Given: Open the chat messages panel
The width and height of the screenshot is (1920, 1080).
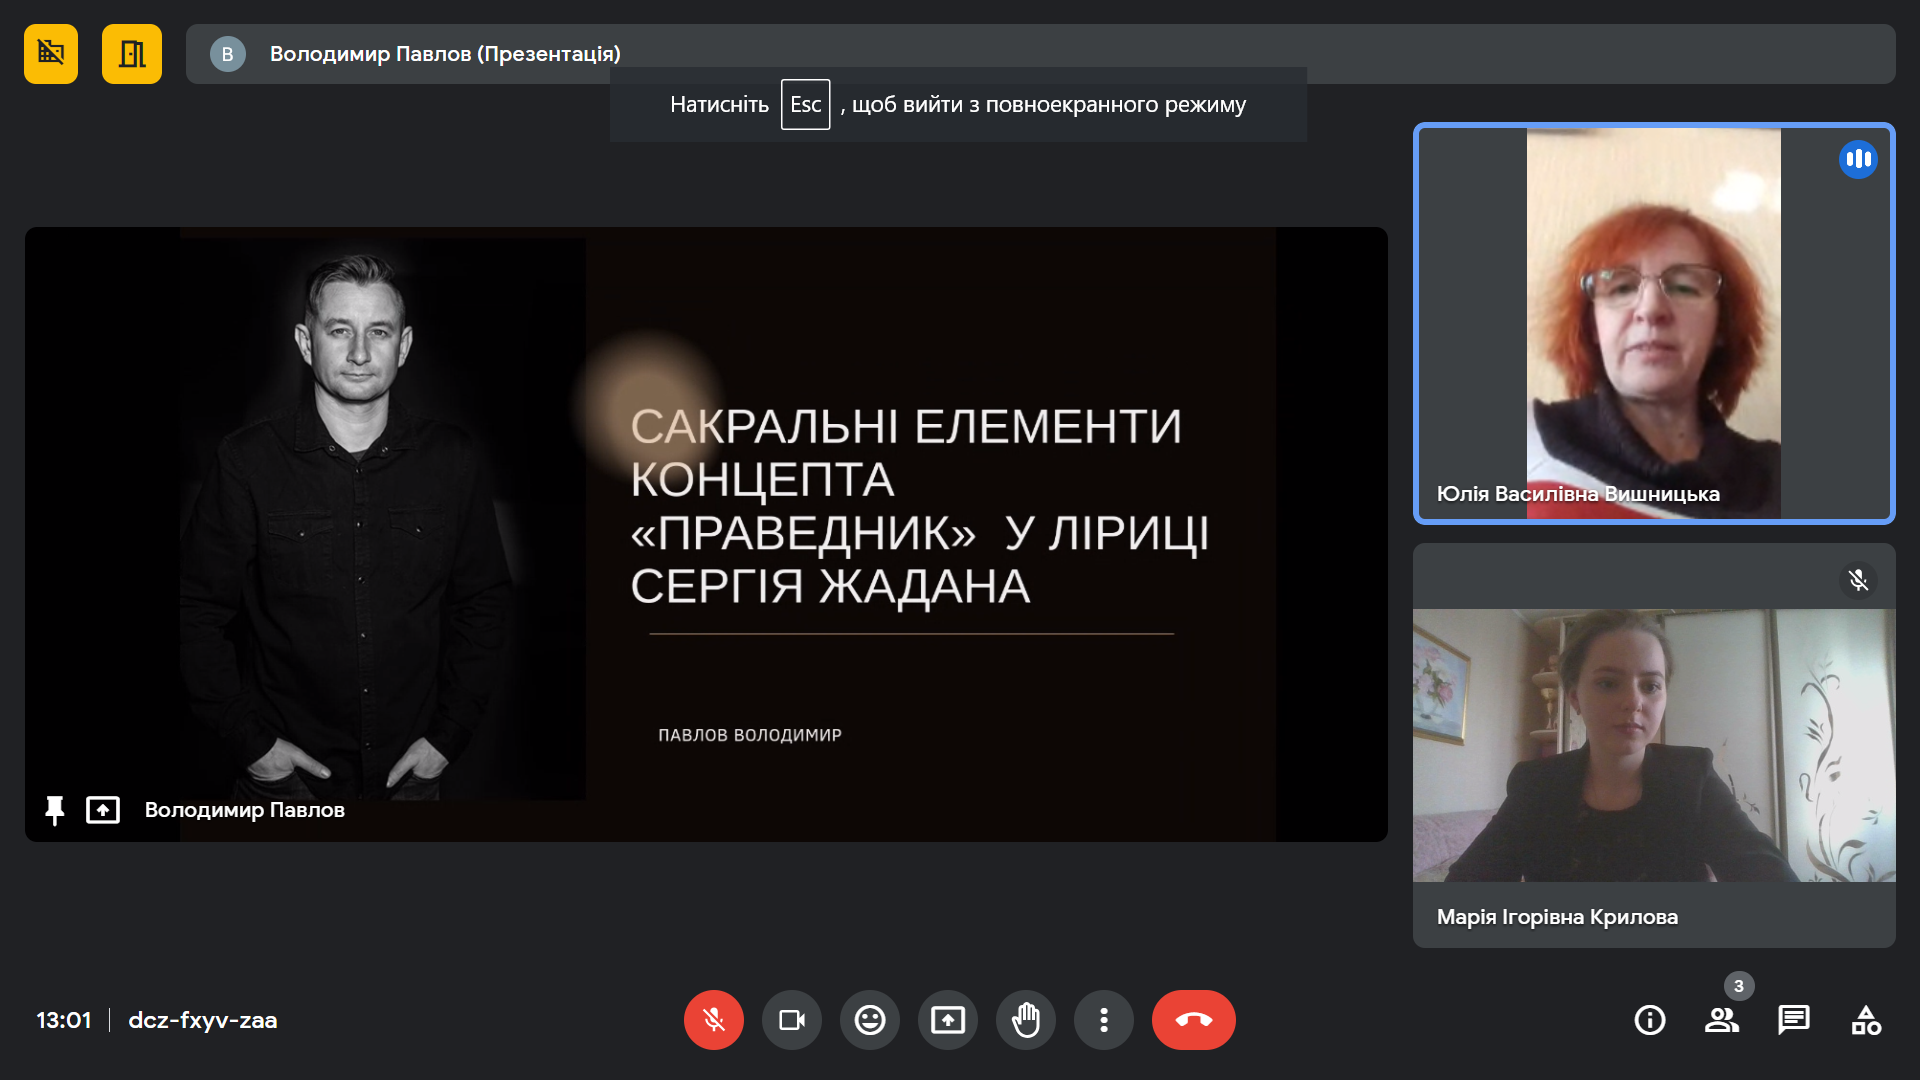Looking at the screenshot, I should 1793,1020.
